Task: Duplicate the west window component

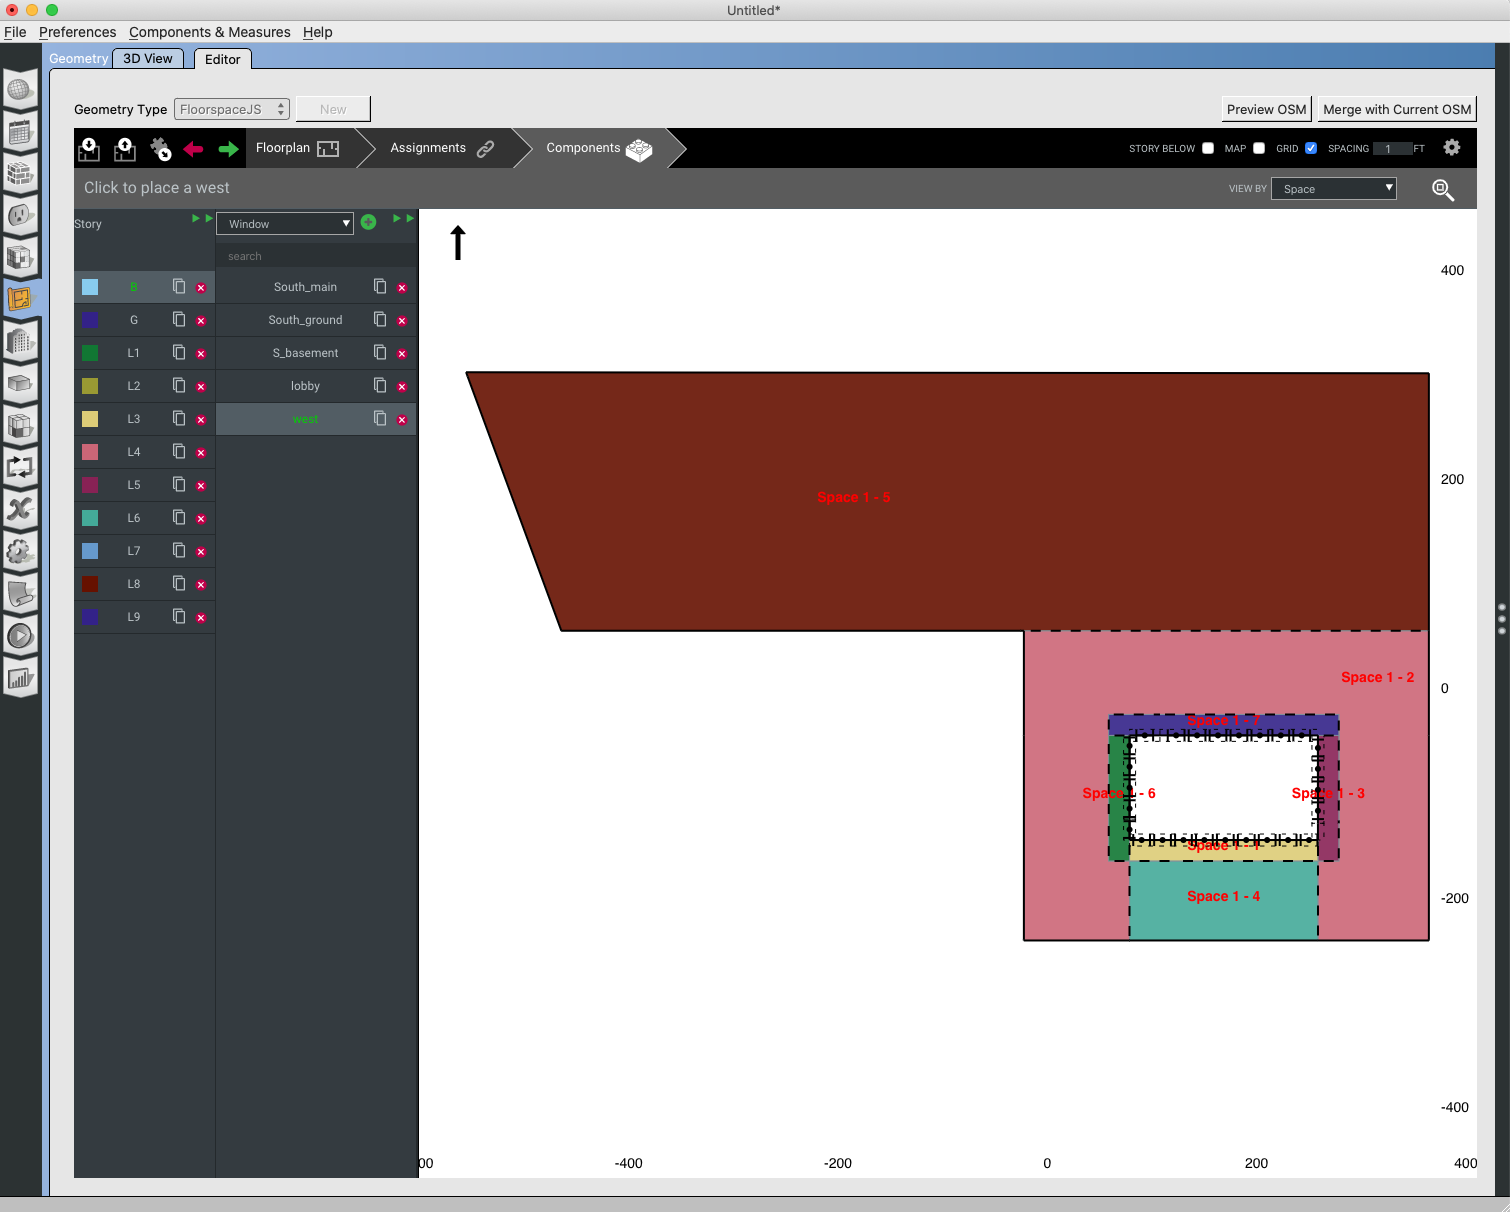Action: coord(379,418)
